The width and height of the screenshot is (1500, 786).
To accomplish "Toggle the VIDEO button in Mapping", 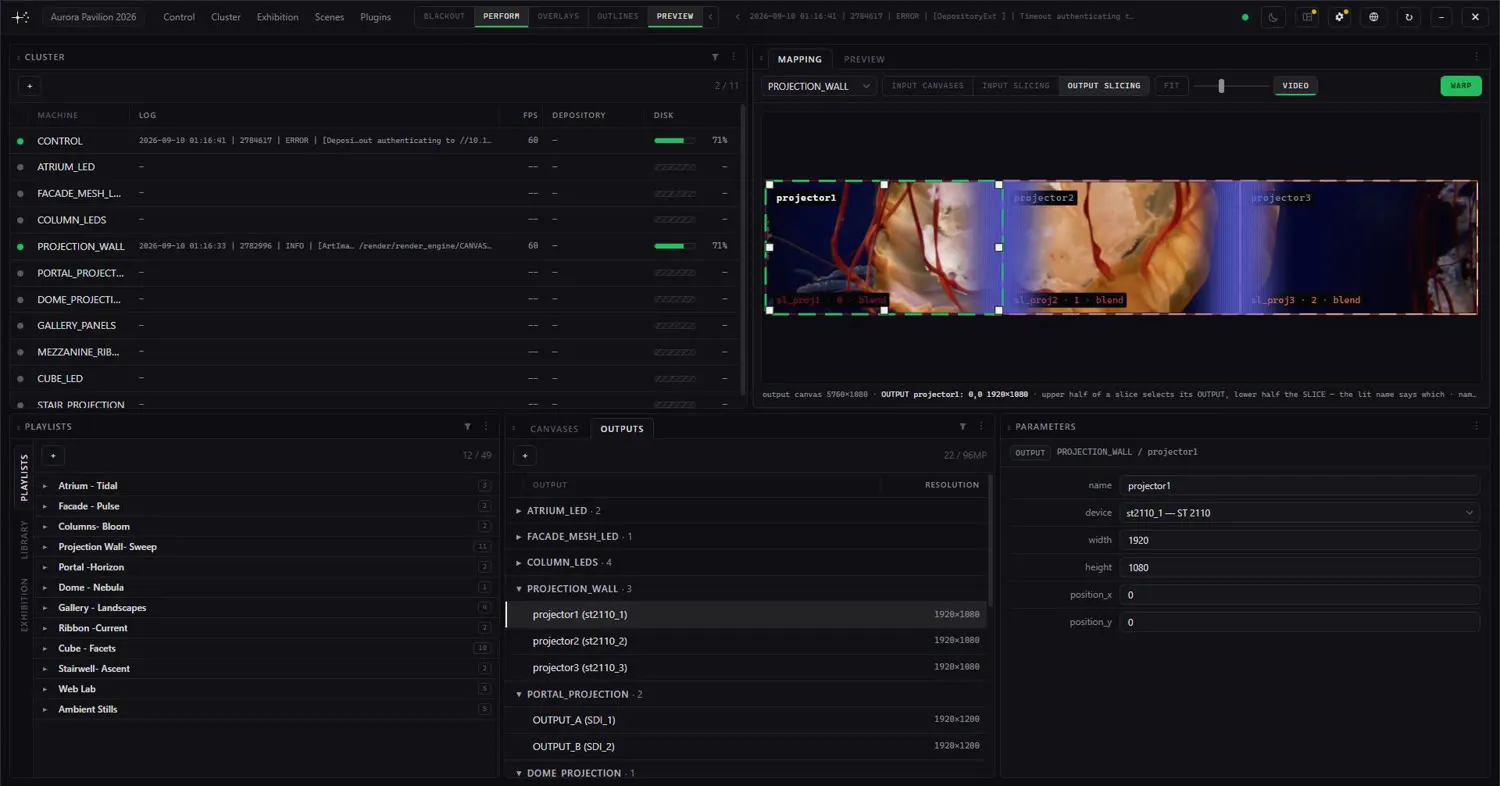I will click(1295, 86).
